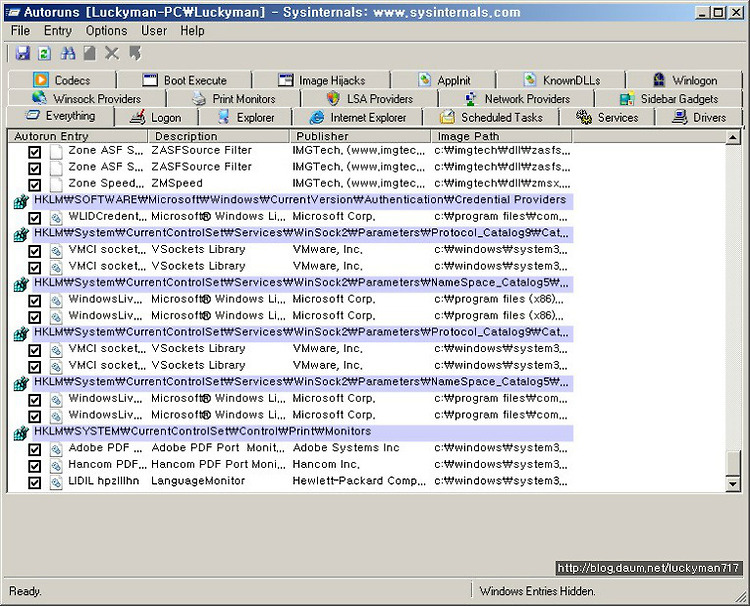Image resolution: width=750 pixels, height=606 pixels.
Task: Click the registry icon beside Print\Monitors key
Action: click(21, 433)
